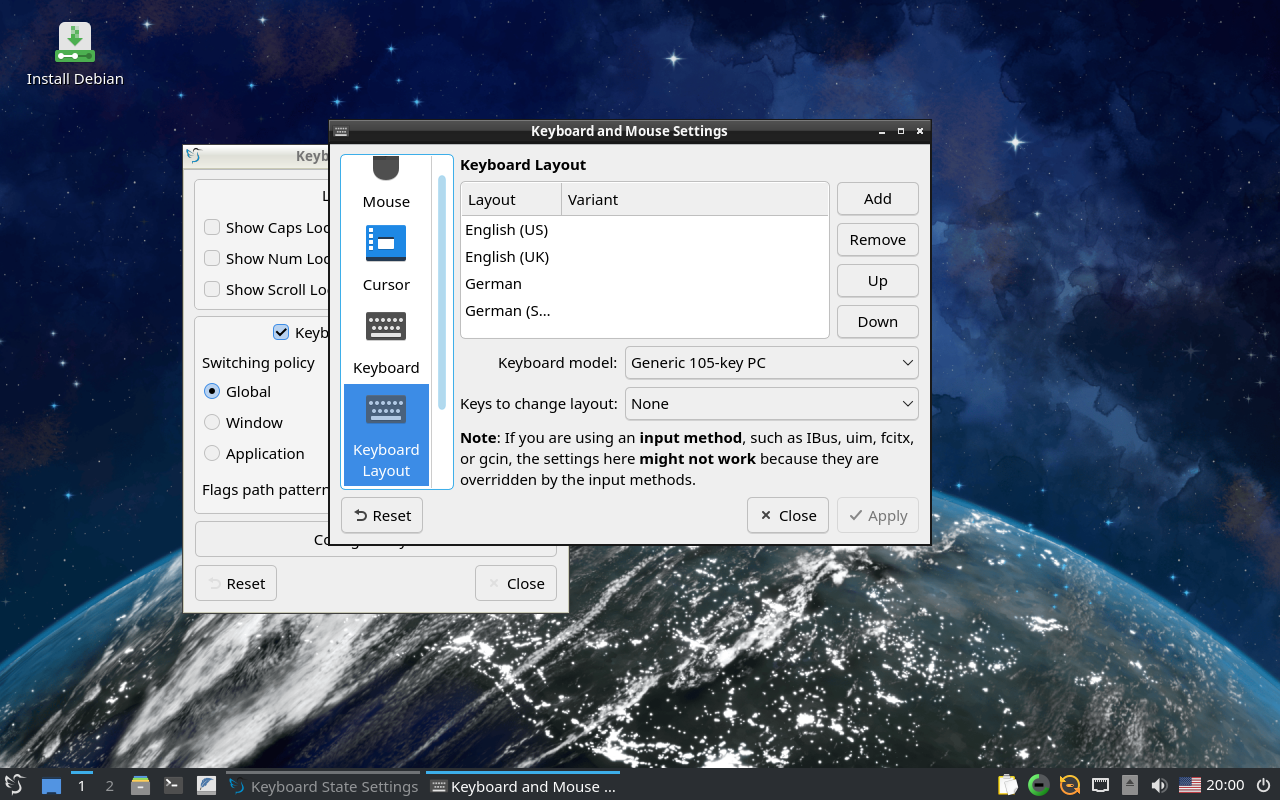Switch to Keyboard State Settings taskbar window
The height and width of the screenshot is (800, 1280).
coord(324,786)
